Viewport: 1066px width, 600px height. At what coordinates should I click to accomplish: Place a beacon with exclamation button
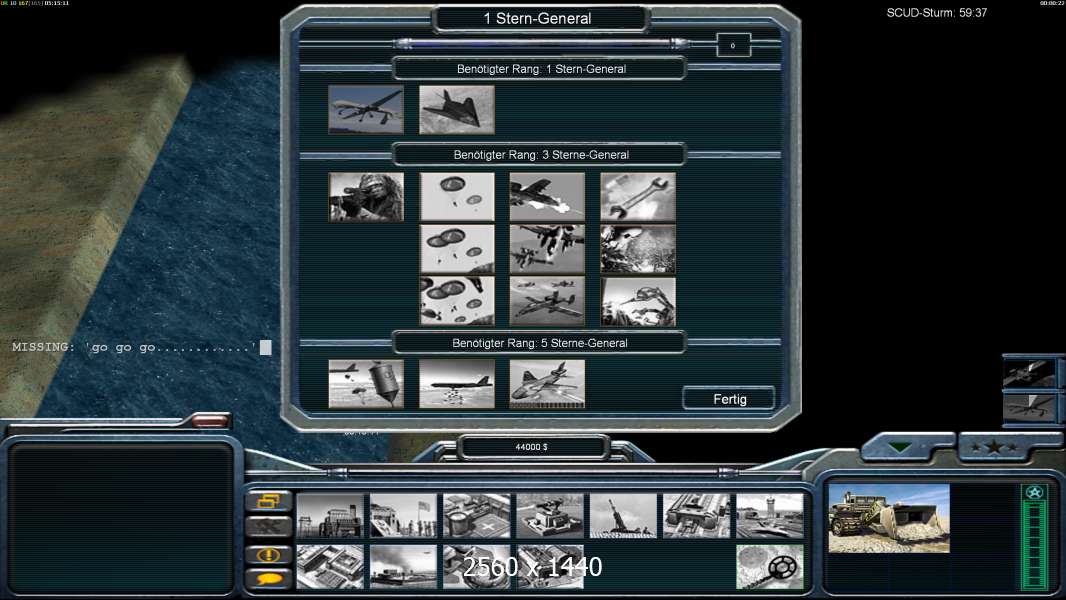coord(269,554)
